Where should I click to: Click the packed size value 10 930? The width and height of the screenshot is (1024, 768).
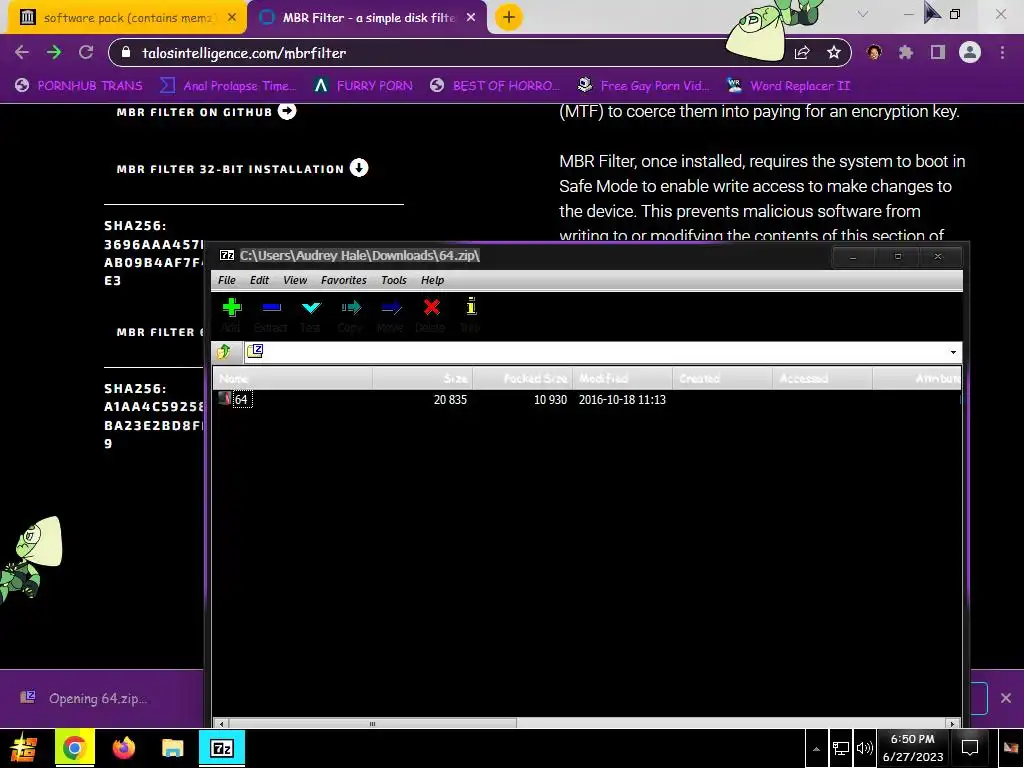550,400
